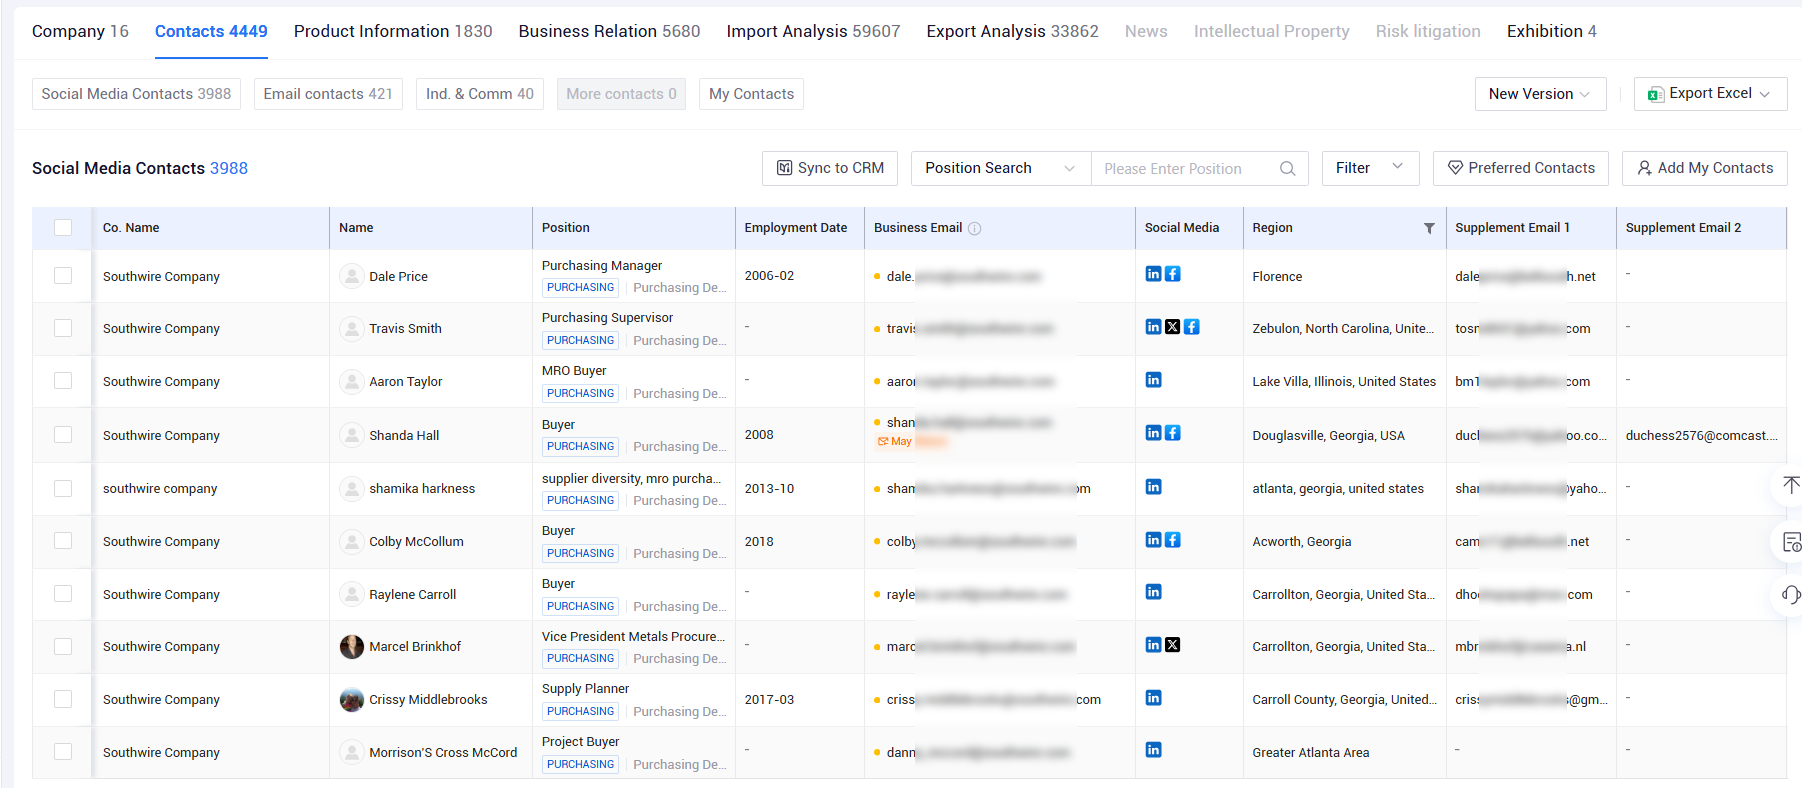Viewport: 1802px width, 788px height.
Task: Open the Export Excel dropdown
Action: point(1710,94)
